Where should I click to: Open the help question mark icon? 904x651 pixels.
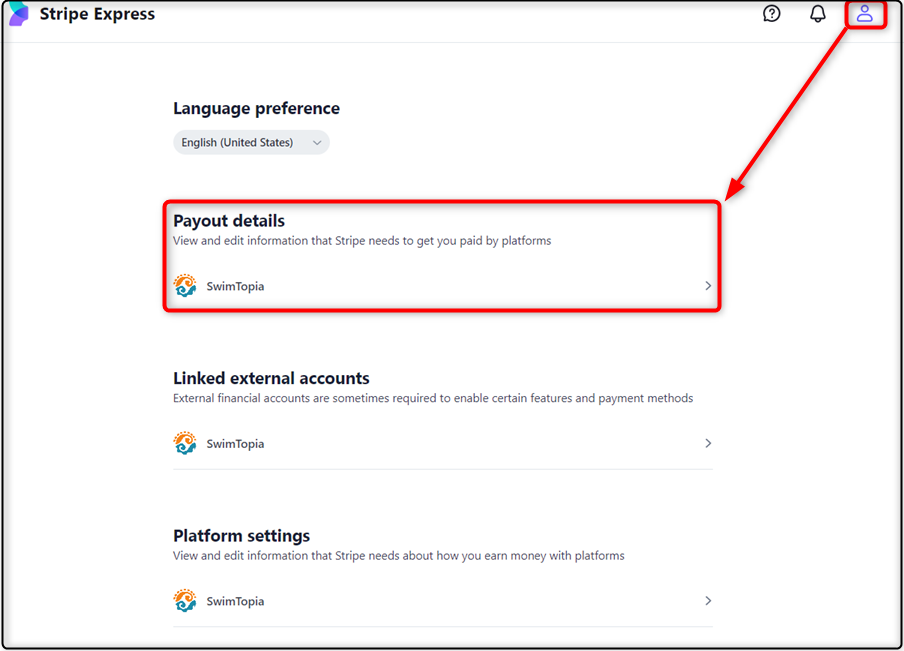tap(771, 13)
